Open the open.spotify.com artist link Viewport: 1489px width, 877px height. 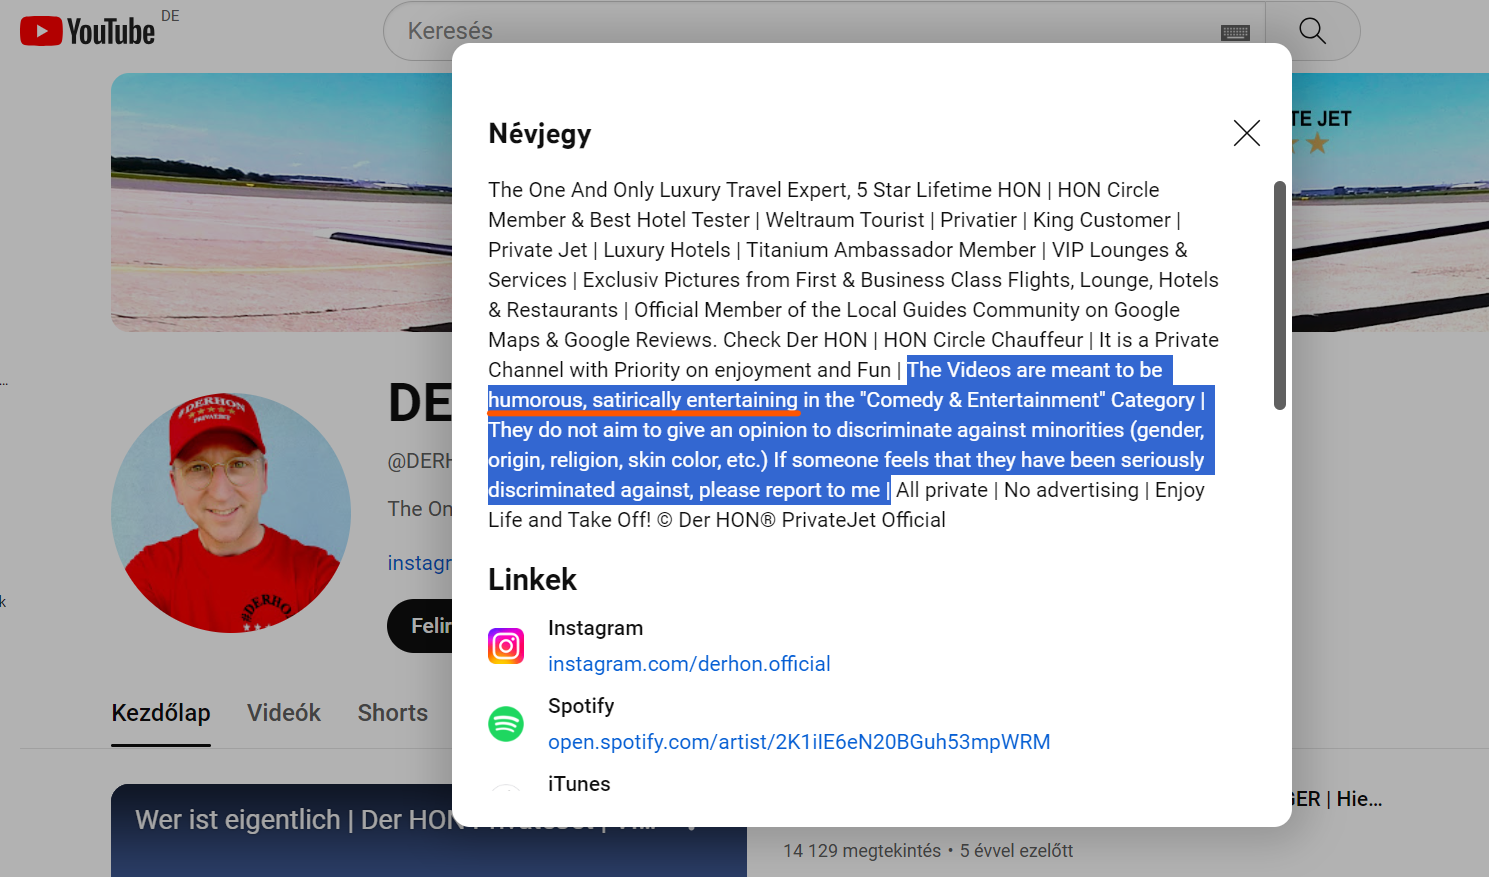tap(799, 742)
